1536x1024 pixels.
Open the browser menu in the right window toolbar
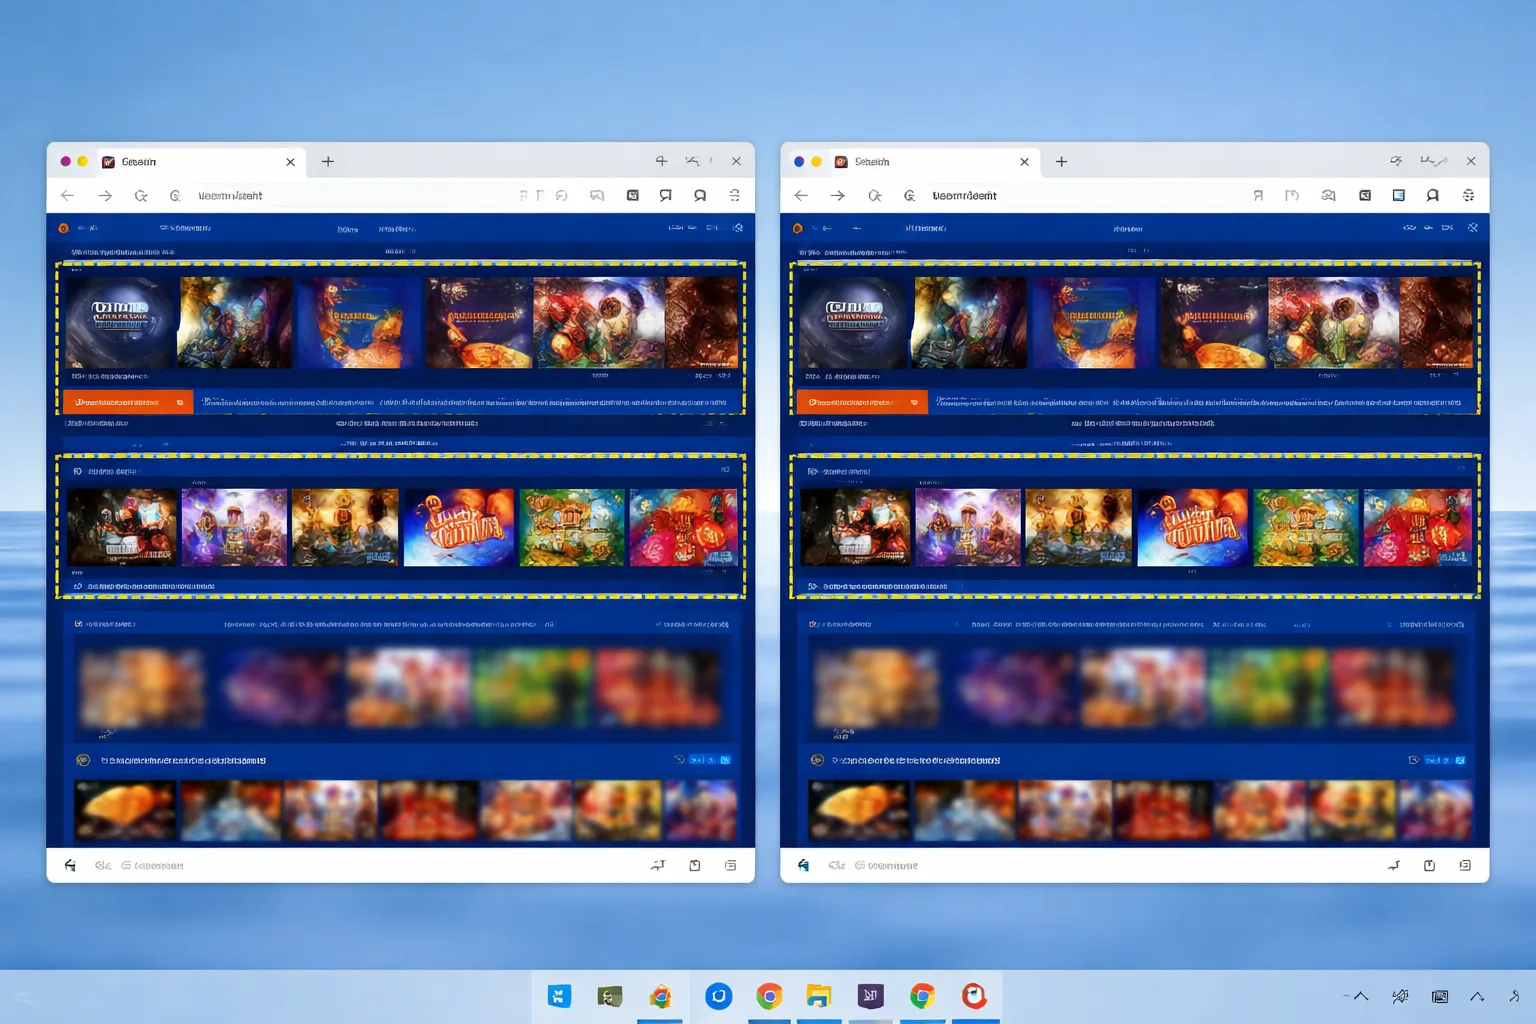1469,196
